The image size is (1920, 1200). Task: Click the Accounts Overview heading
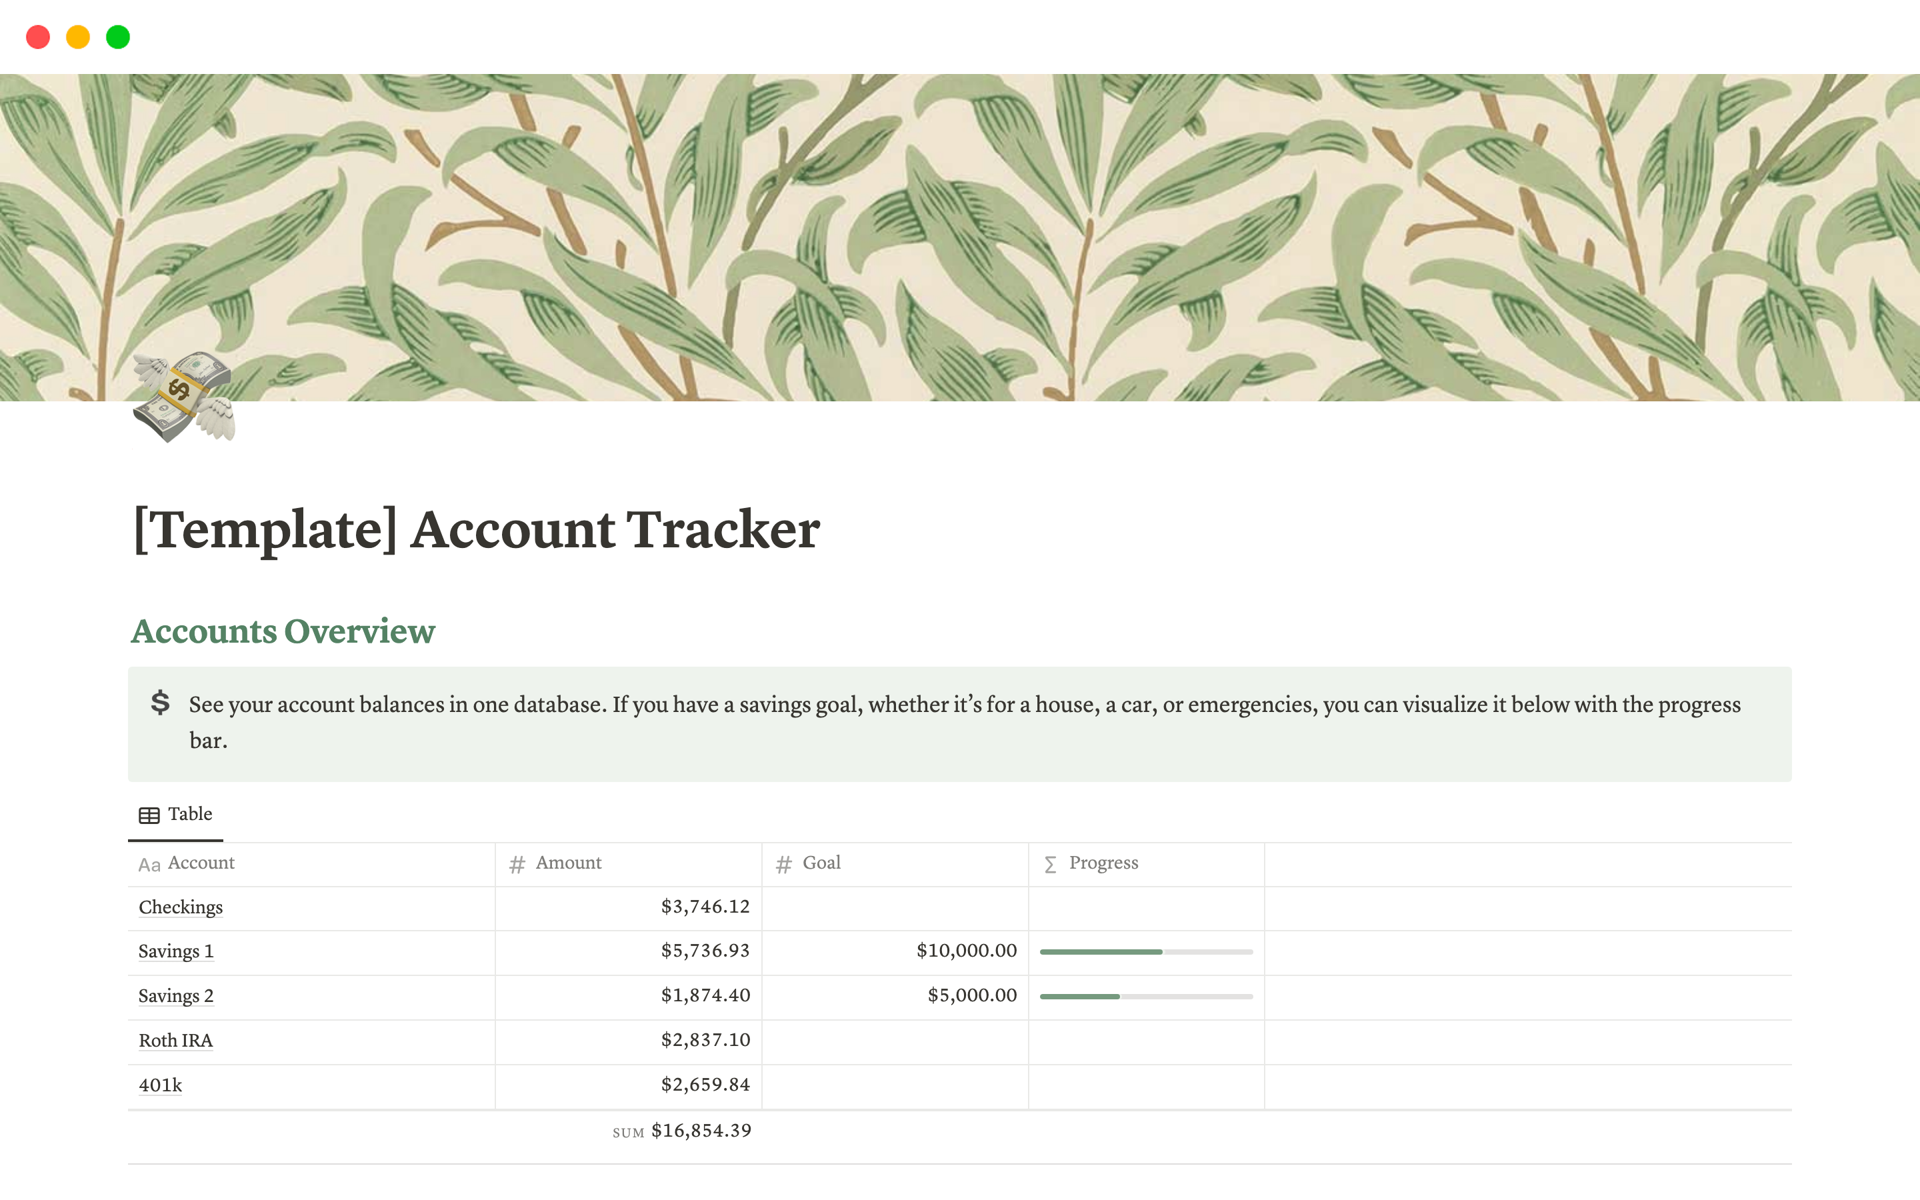(283, 632)
